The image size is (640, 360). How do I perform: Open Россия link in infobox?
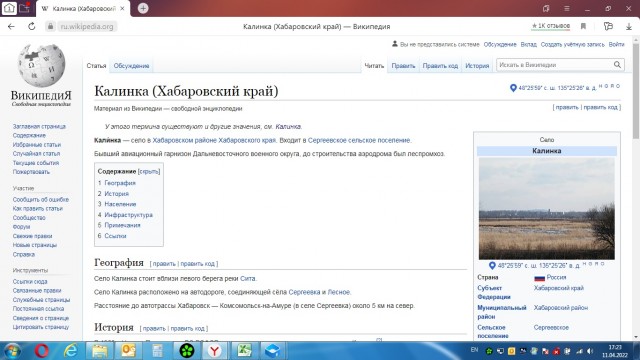[556, 277]
